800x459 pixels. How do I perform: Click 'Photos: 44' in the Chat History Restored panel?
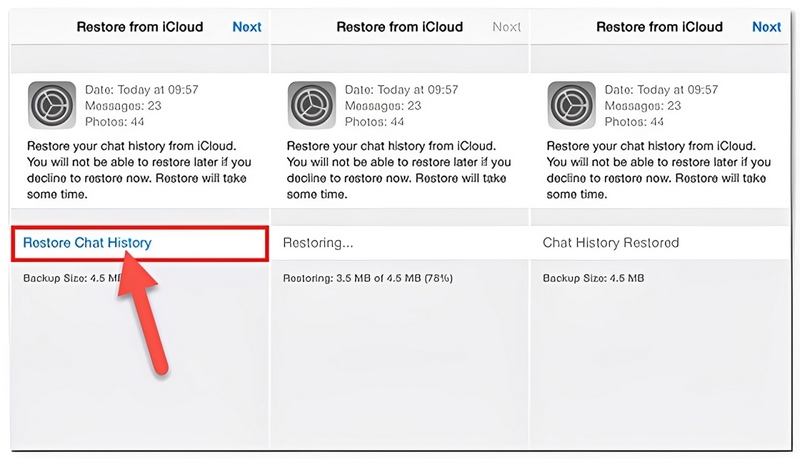coord(634,122)
